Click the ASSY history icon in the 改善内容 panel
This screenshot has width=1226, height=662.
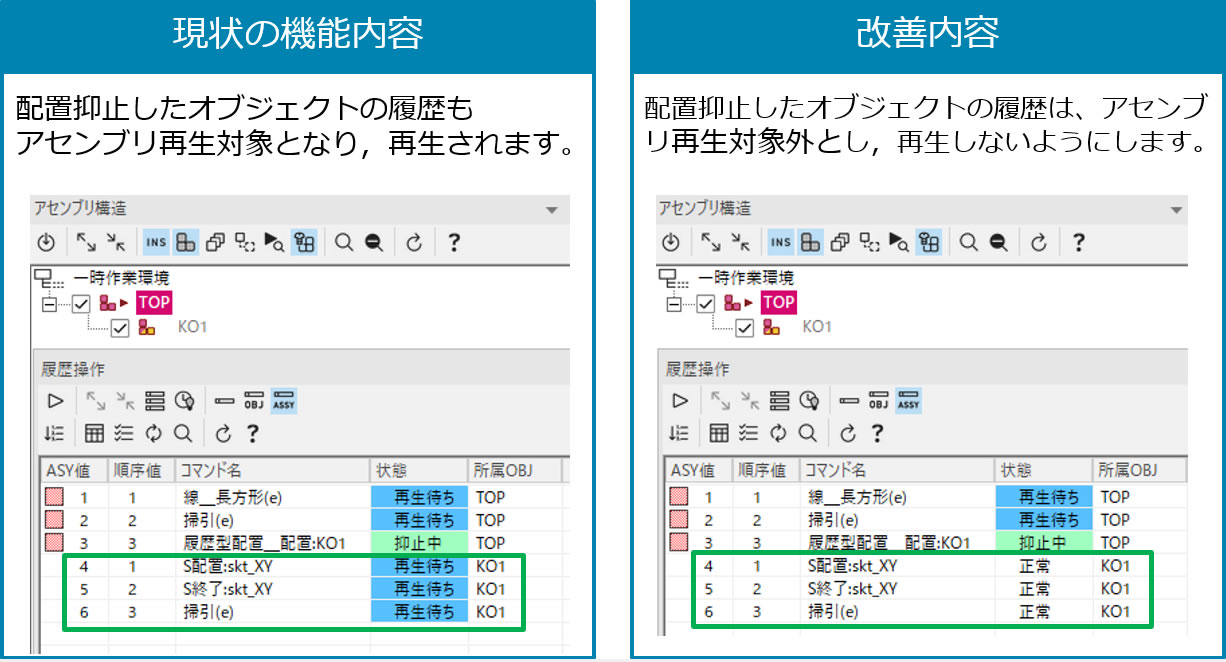point(908,401)
